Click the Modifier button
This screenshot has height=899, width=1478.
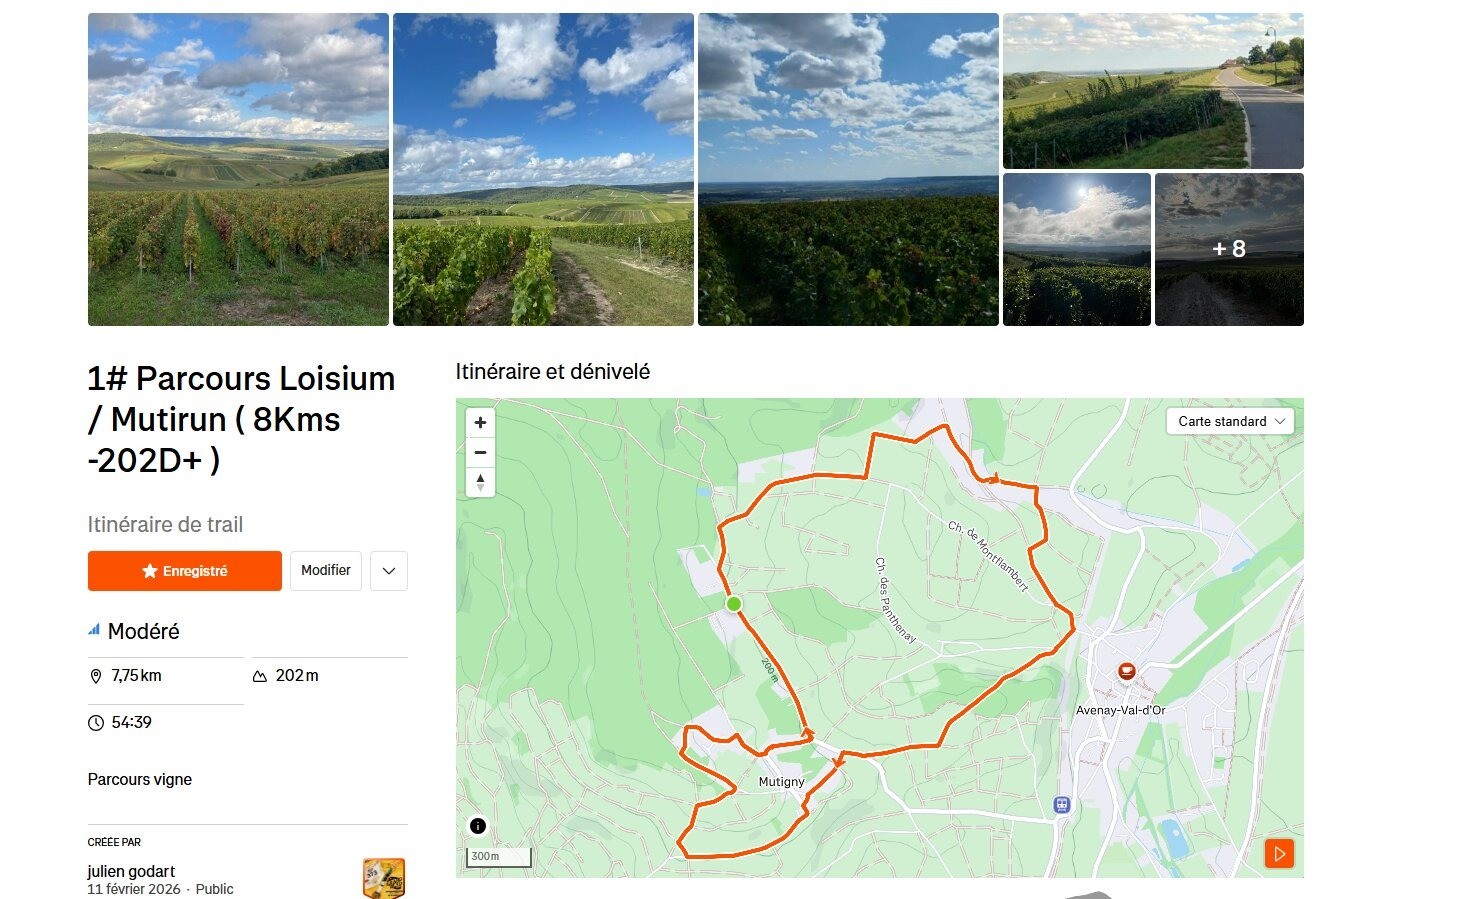pyautogui.click(x=326, y=571)
